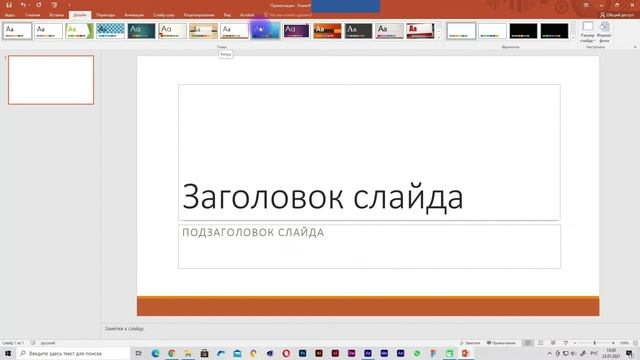
Task: Apply the first white Office theme thumbnail
Action: 17,31
